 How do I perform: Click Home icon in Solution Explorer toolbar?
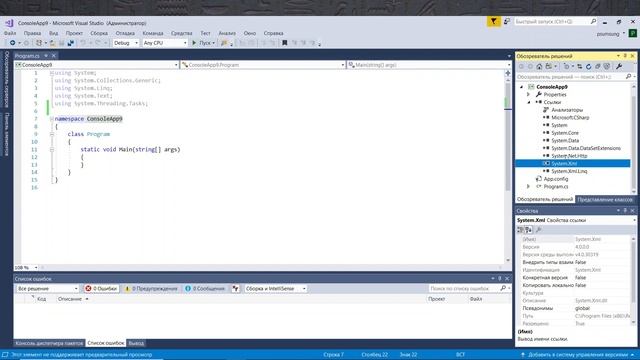point(539,67)
